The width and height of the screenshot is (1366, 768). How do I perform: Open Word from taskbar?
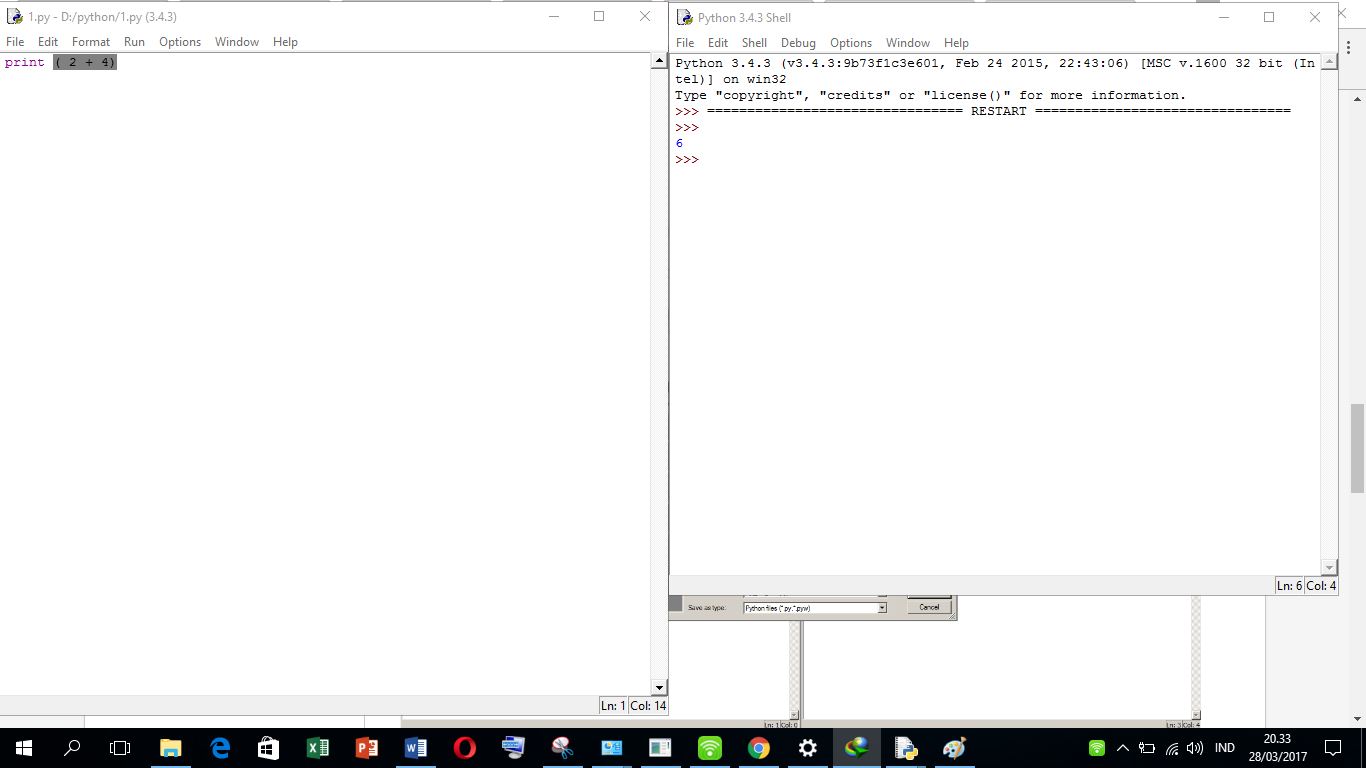(x=416, y=748)
